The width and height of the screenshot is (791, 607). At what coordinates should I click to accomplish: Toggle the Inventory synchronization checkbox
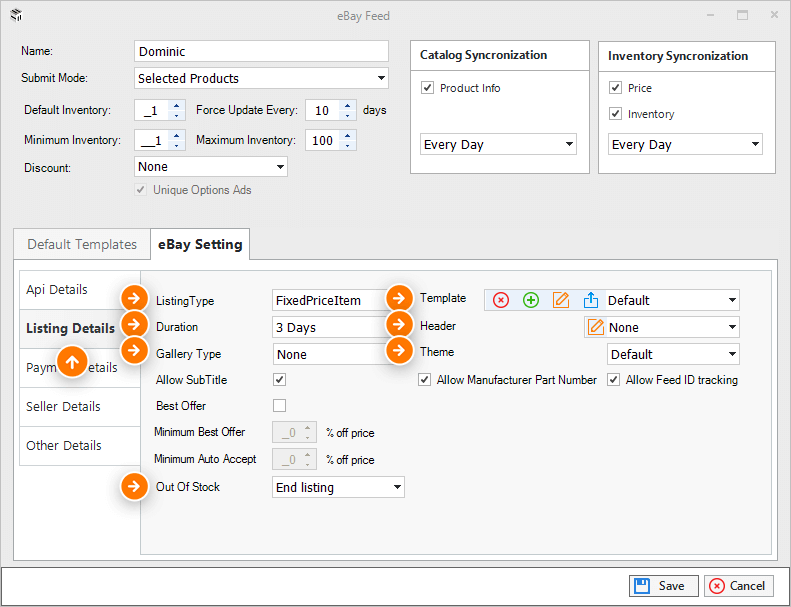(615, 114)
